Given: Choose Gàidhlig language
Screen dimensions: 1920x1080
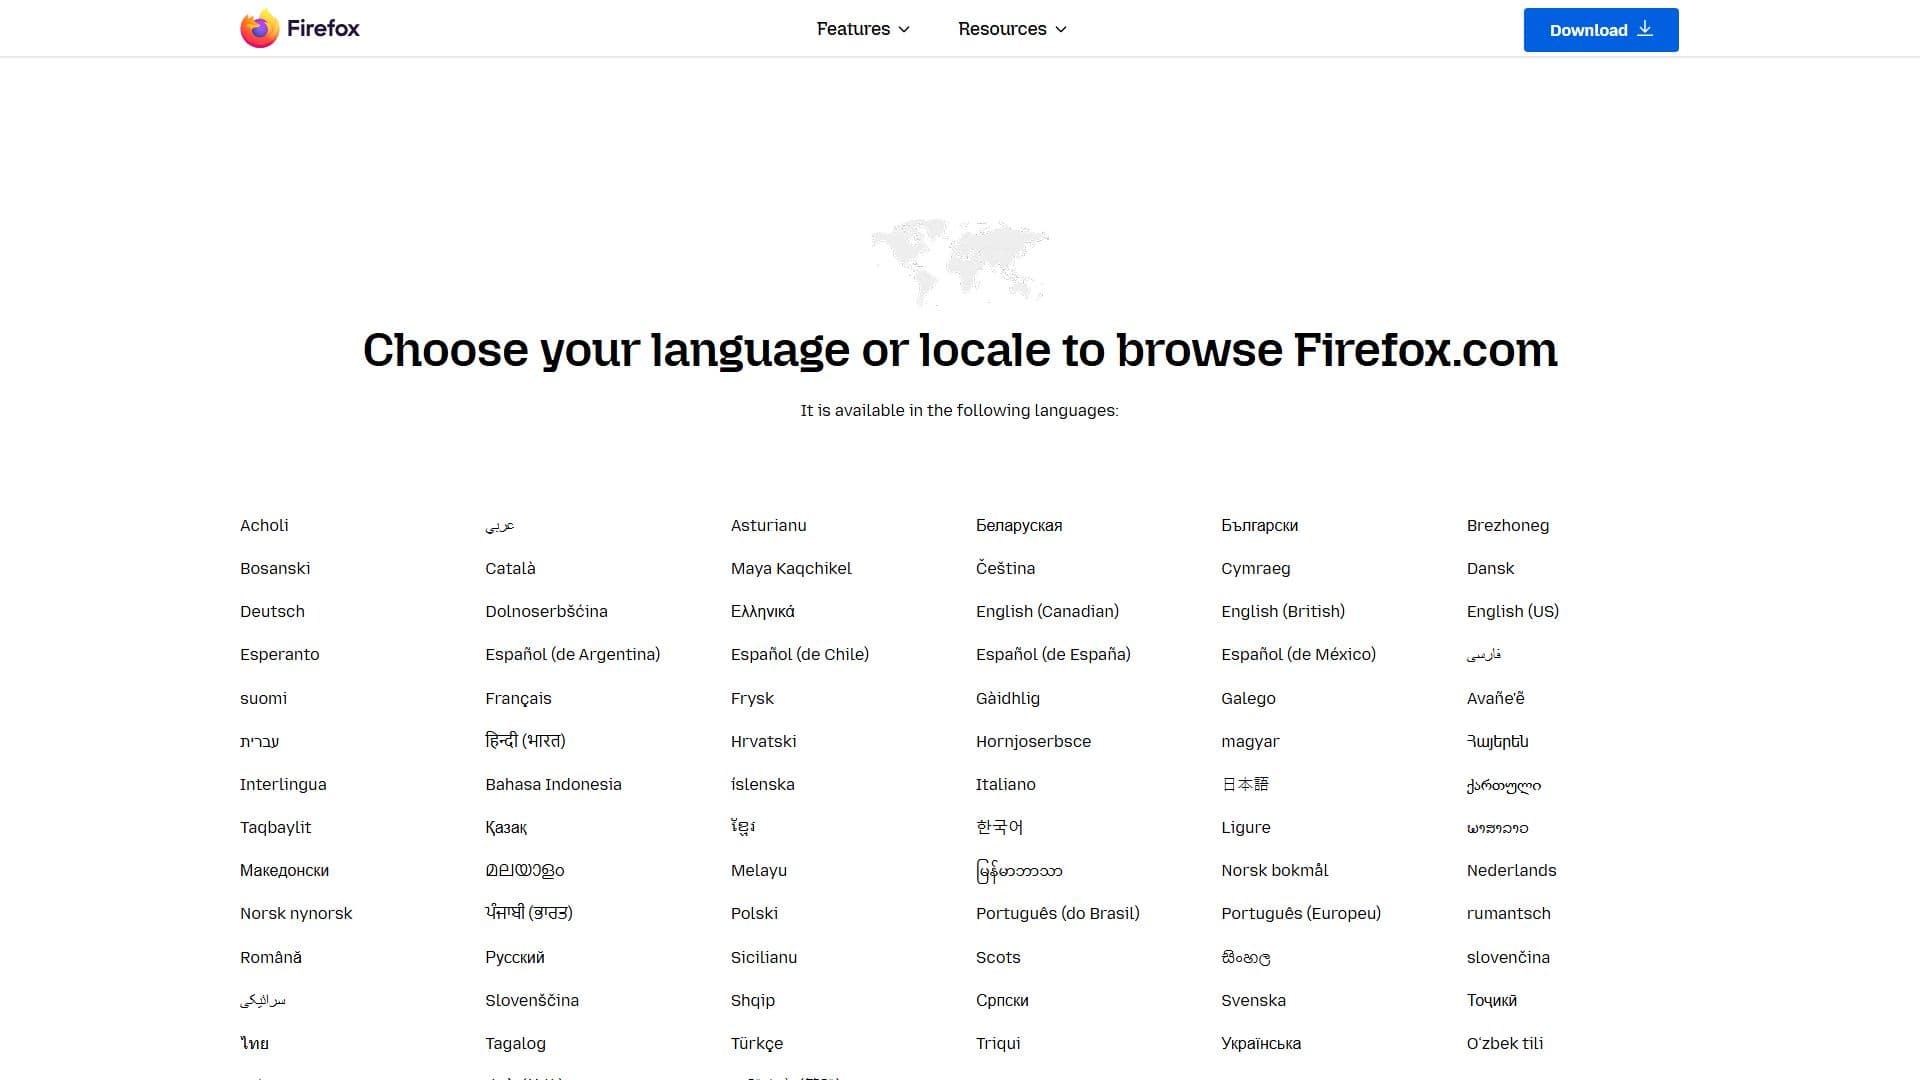Looking at the screenshot, I should tap(1007, 698).
